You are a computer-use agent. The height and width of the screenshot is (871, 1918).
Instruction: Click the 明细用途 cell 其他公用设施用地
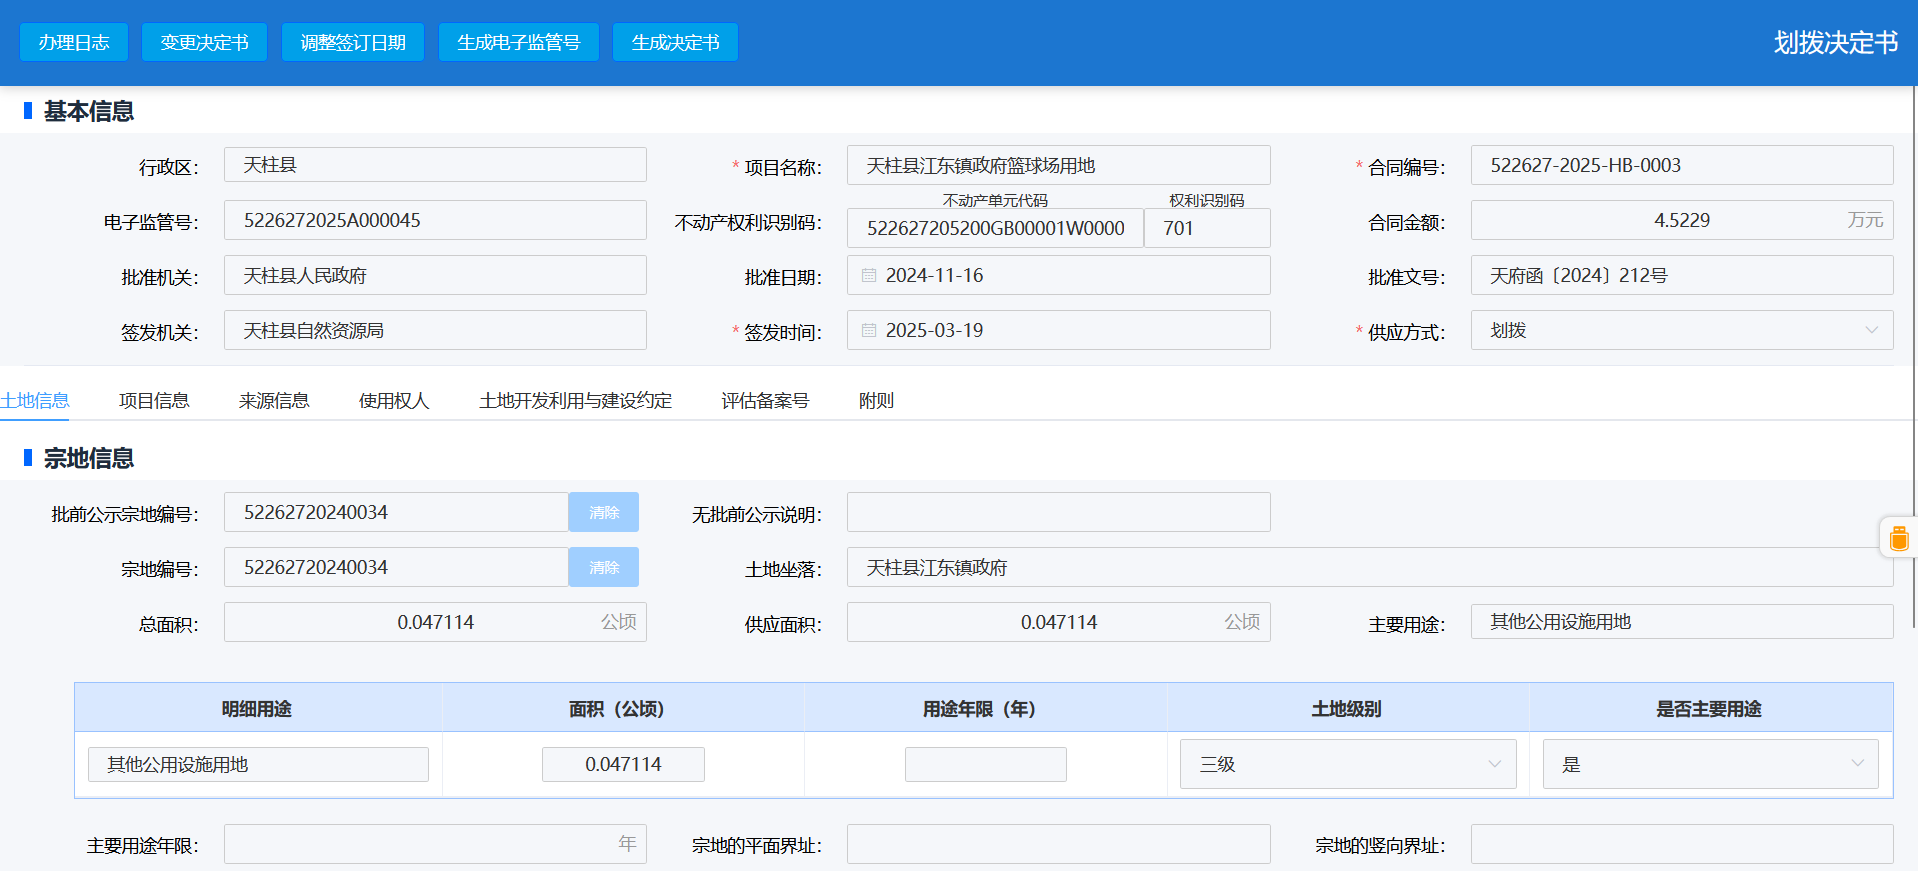pyautogui.click(x=258, y=764)
